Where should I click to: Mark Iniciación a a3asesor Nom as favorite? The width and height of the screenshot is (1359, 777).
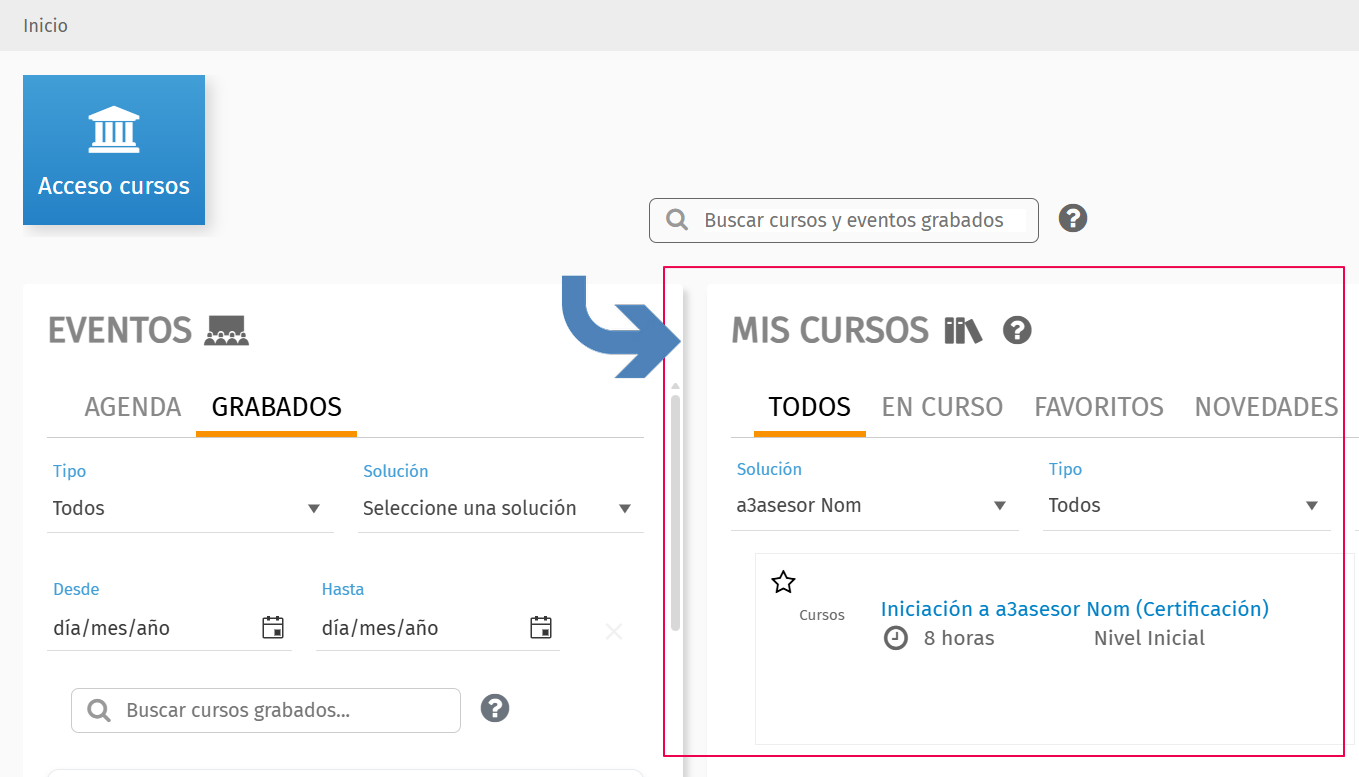[783, 583]
